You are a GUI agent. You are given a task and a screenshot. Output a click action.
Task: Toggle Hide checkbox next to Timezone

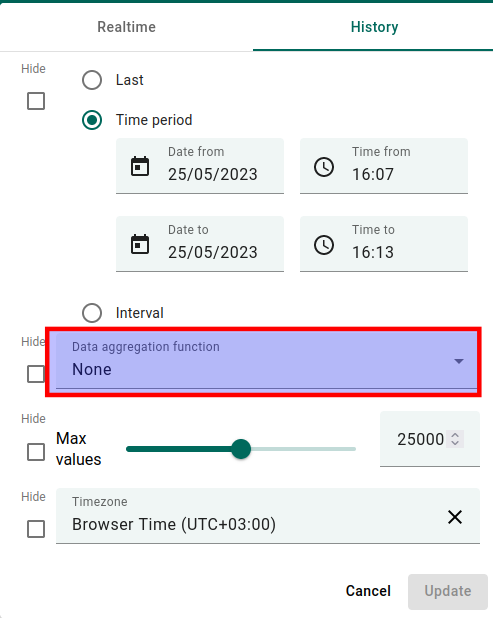tap(36, 529)
